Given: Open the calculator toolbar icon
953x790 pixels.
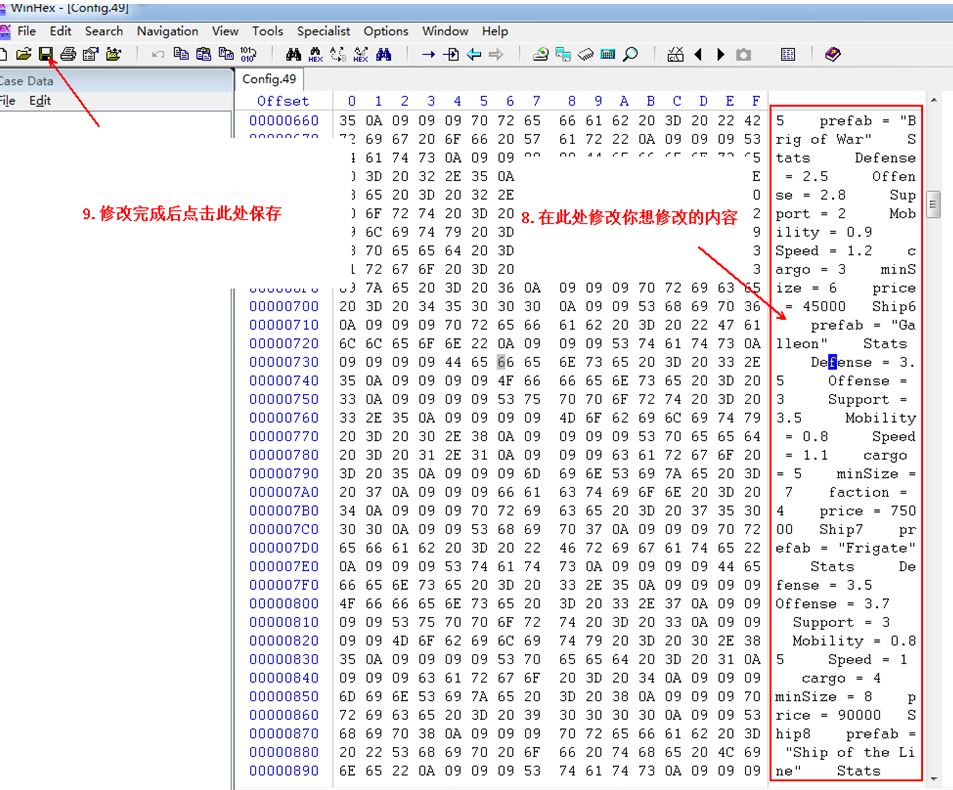Looking at the screenshot, I should click(608, 54).
